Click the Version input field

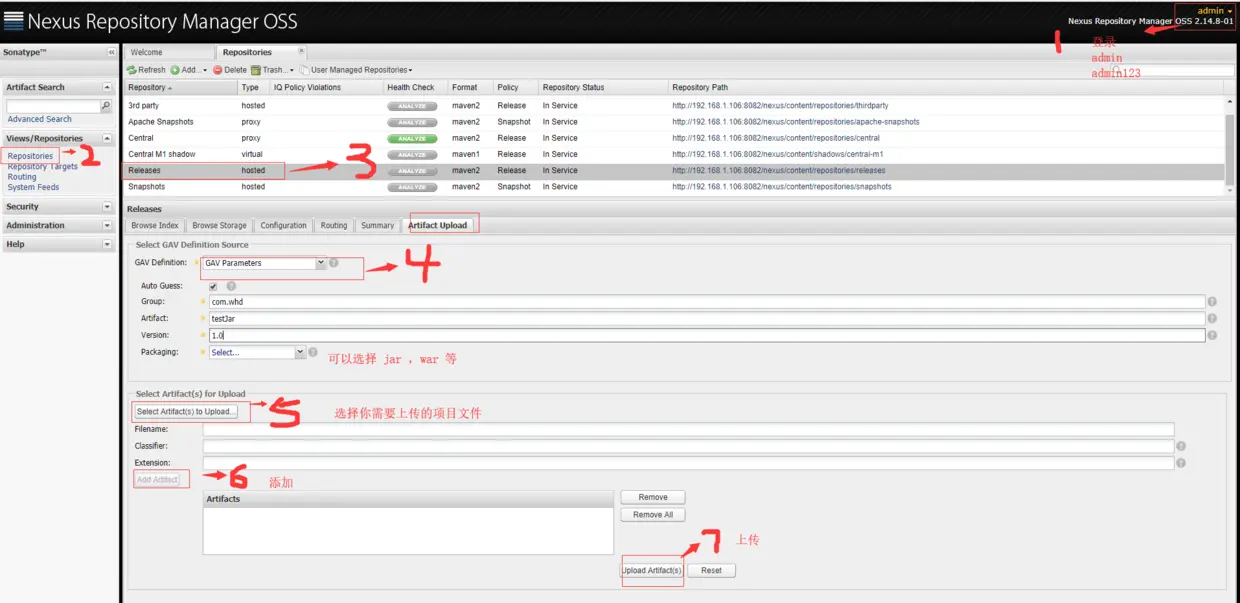[706, 335]
